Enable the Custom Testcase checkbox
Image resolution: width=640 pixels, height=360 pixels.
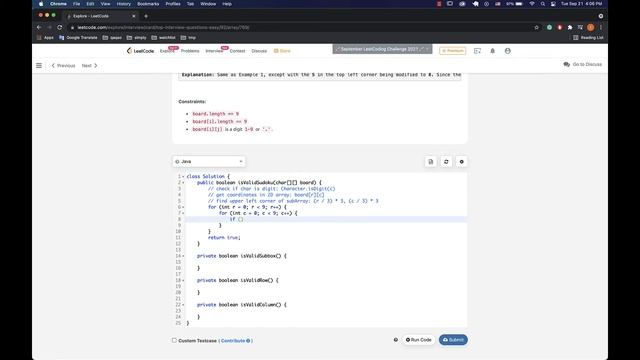174,340
